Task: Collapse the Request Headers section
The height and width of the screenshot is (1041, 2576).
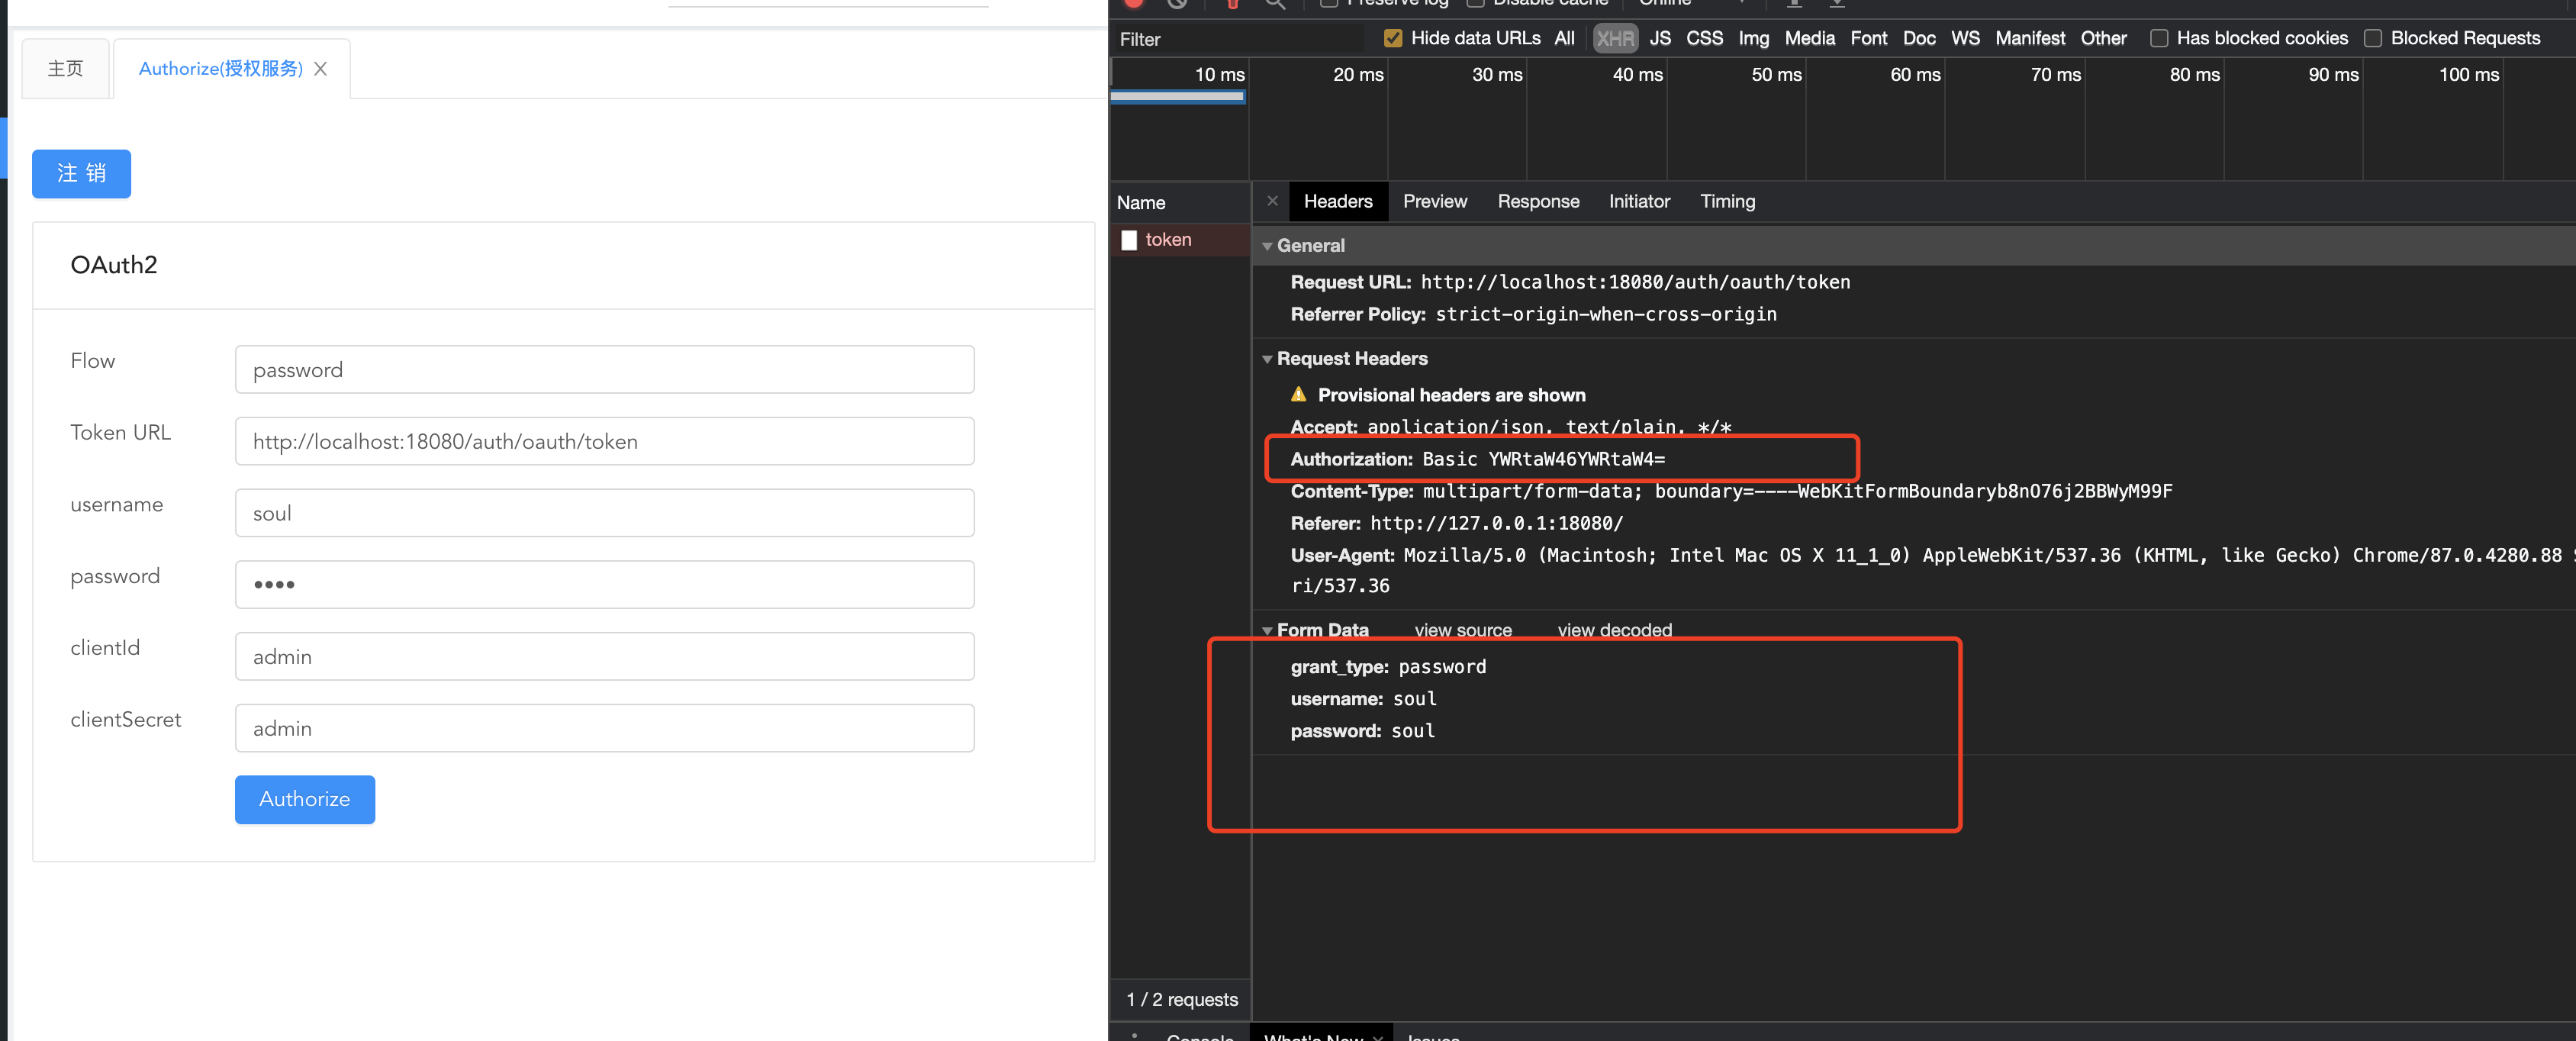Action: pyautogui.click(x=1267, y=359)
